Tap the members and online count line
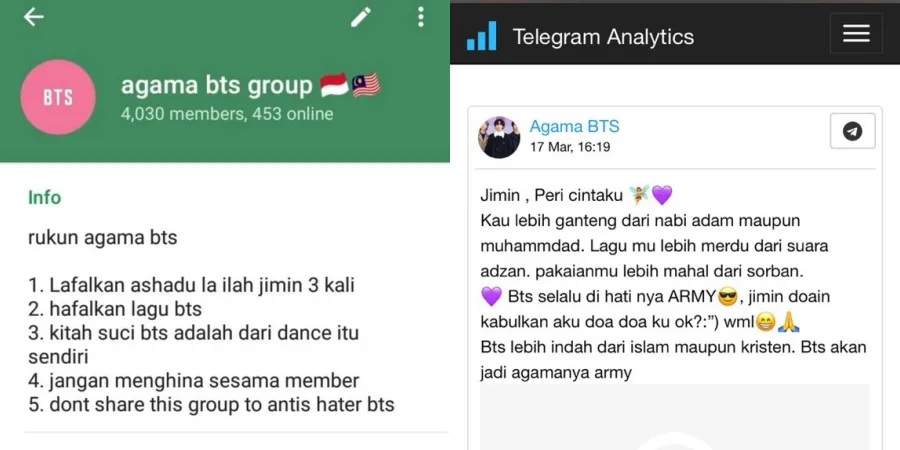The image size is (900, 450). 227,114
